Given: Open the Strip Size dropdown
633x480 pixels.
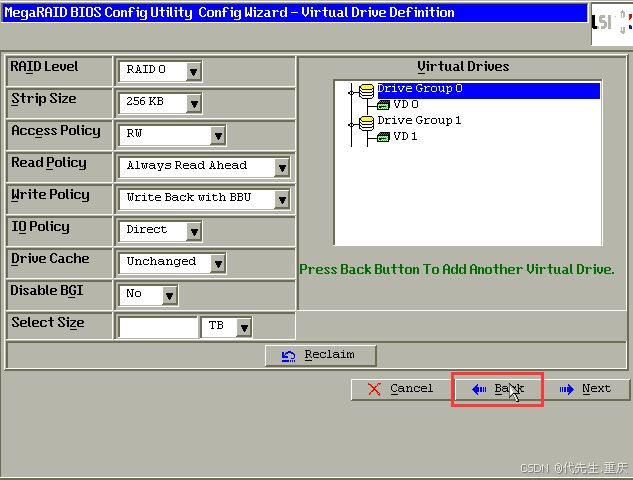Looking at the screenshot, I should coord(161,103).
